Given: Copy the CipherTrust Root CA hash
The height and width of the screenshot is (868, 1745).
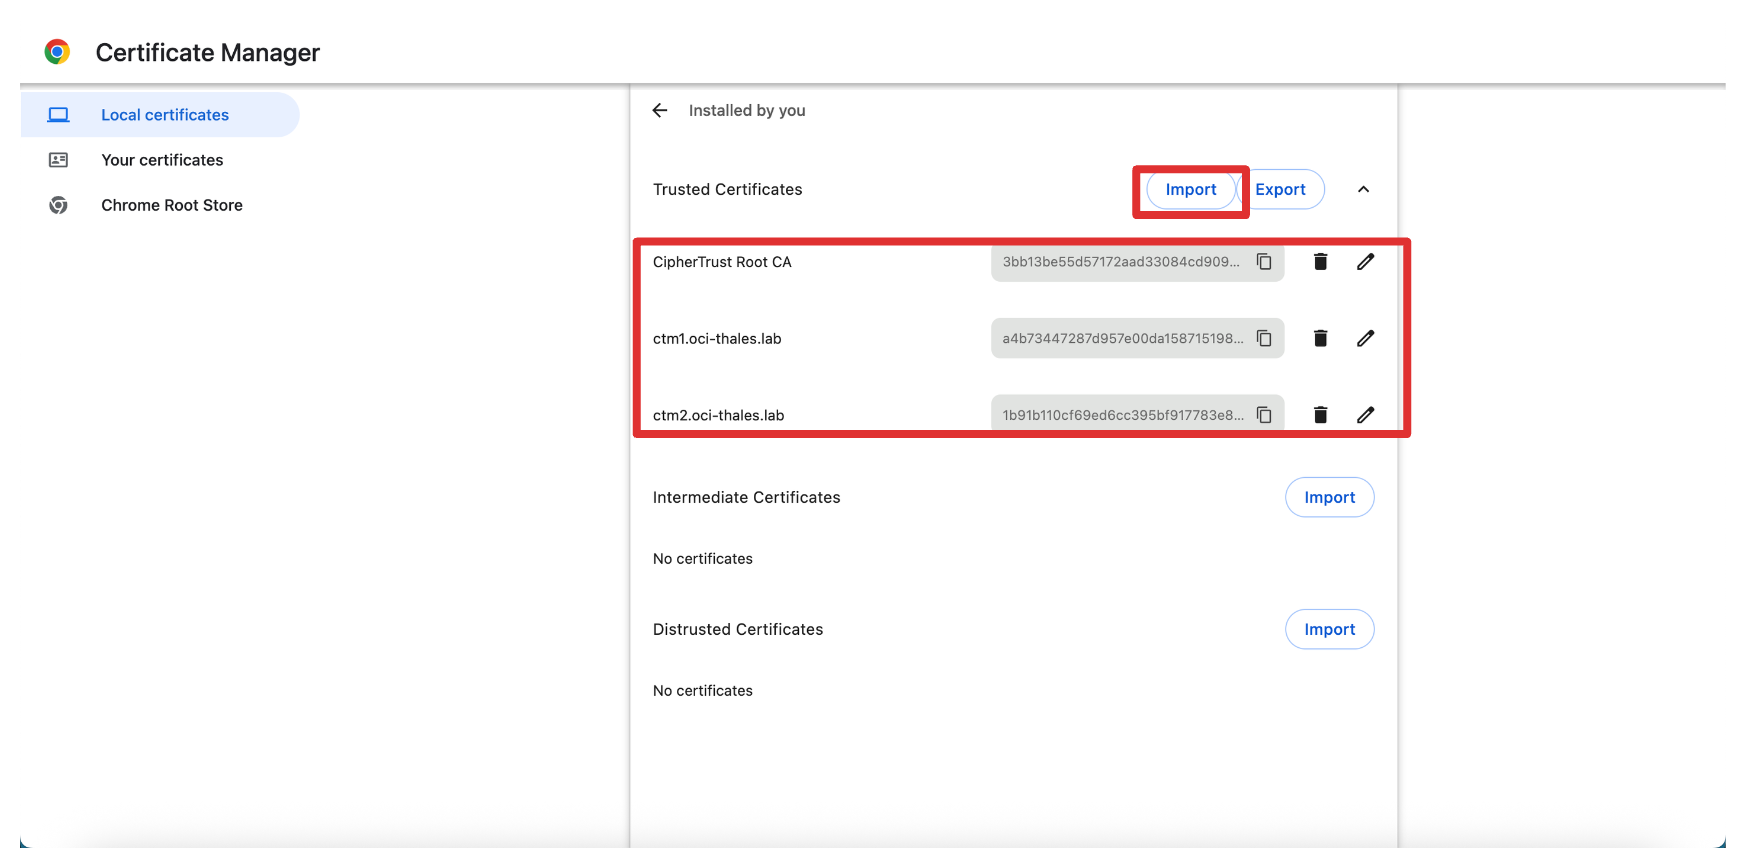Looking at the screenshot, I should point(1264,262).
